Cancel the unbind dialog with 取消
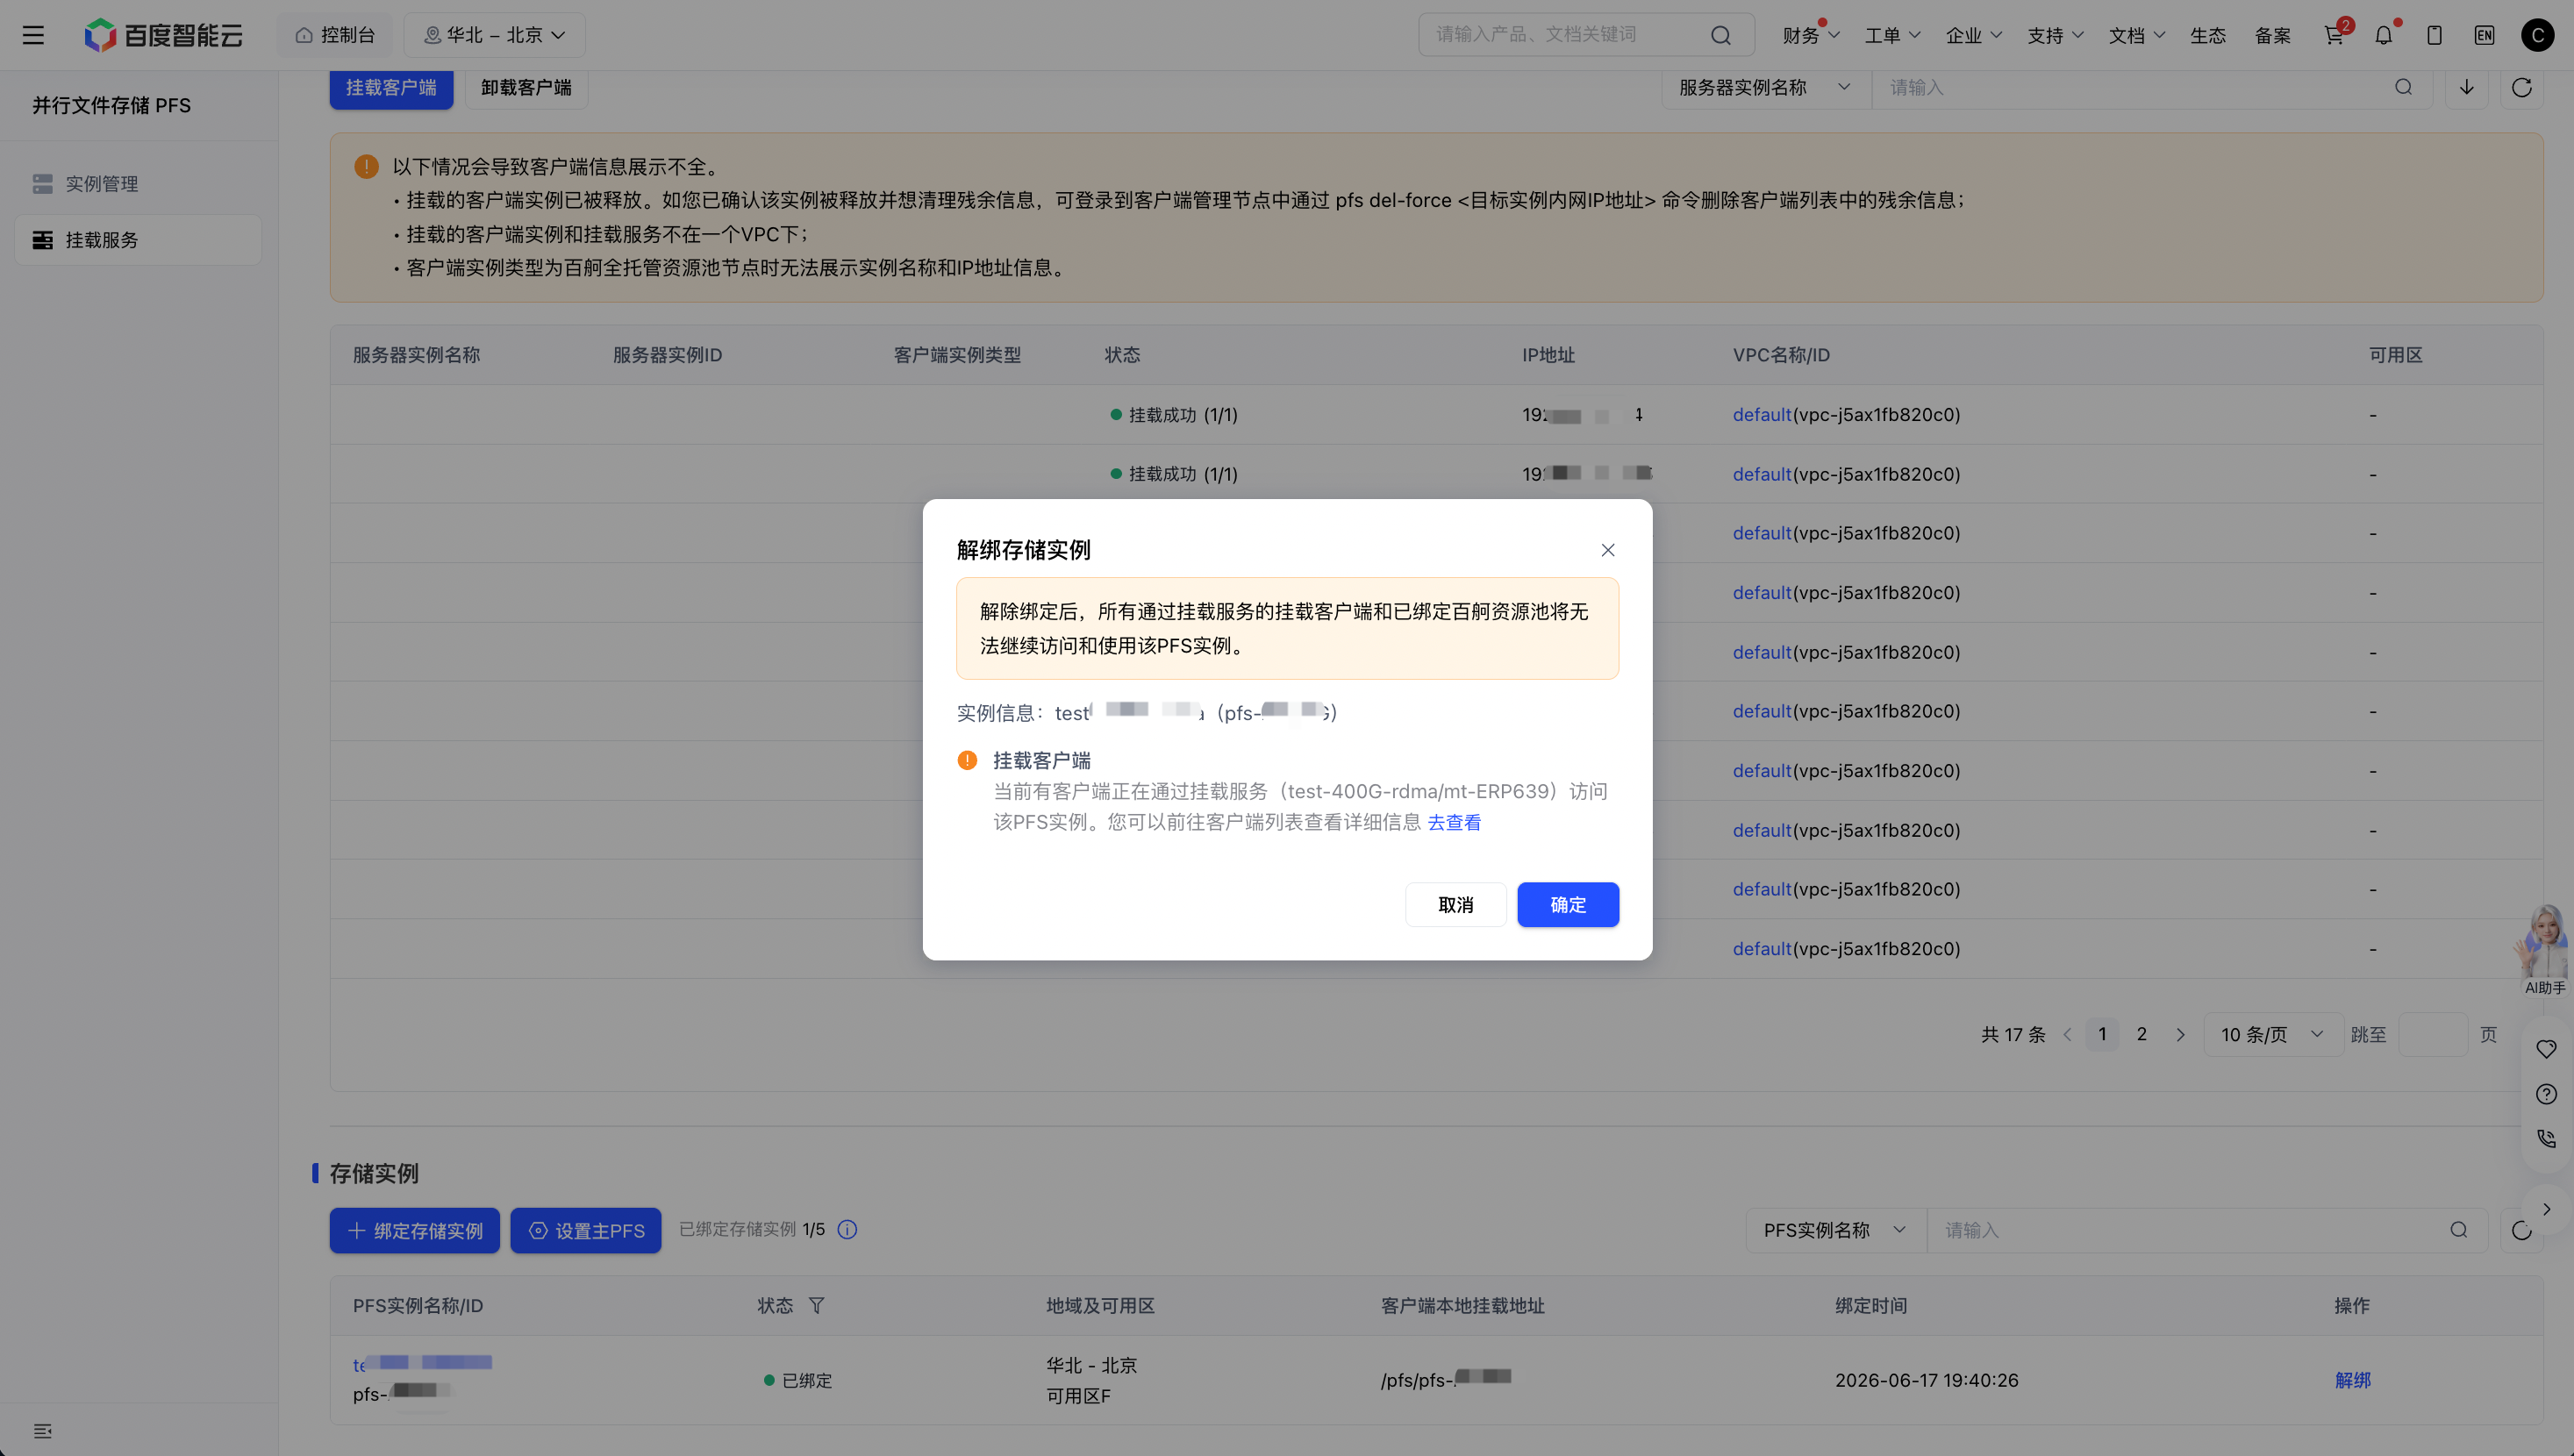 [x=1456, y=905]
